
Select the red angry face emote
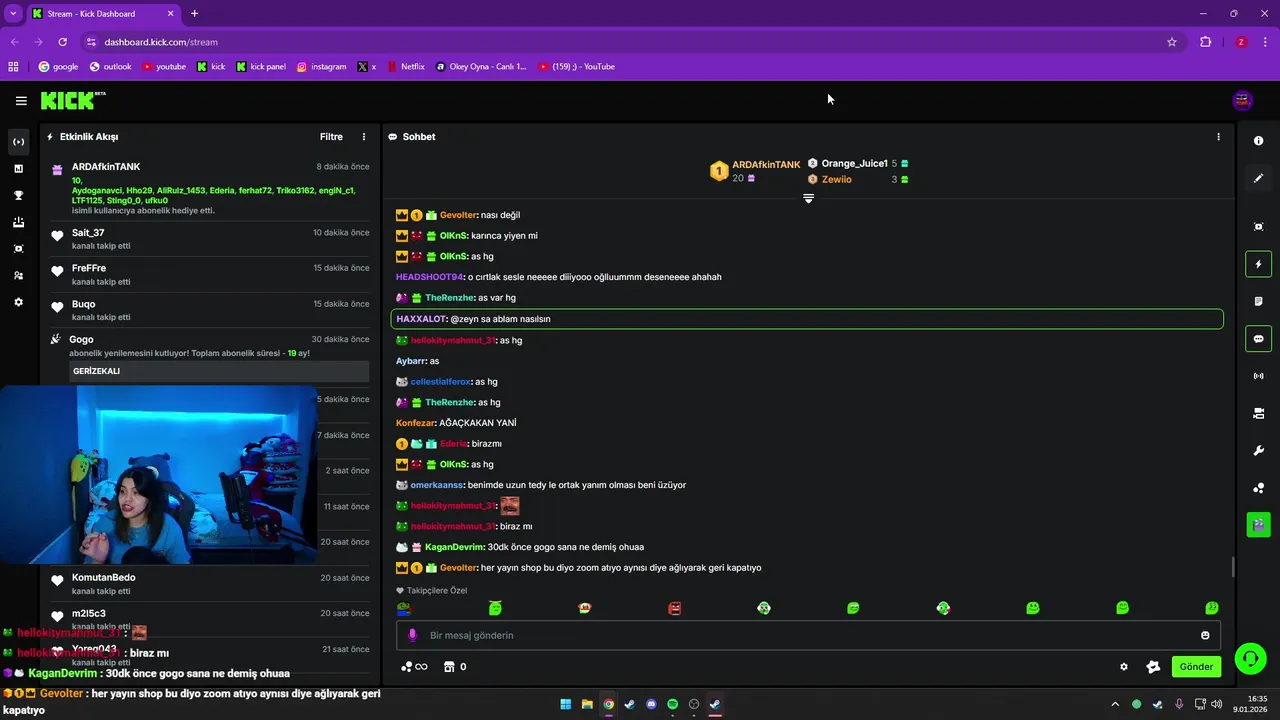tap(675, 608)
